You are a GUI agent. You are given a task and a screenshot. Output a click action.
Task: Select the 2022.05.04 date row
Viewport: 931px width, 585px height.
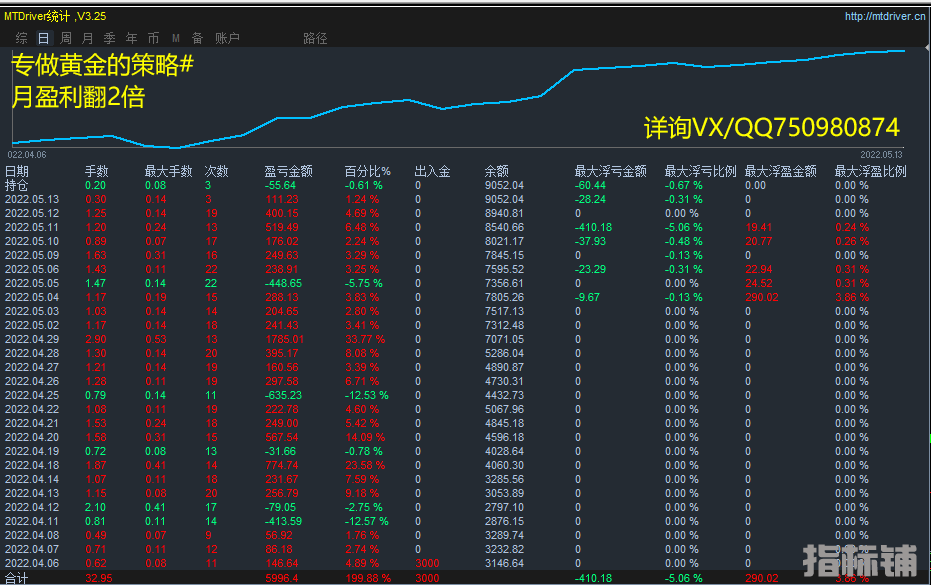(x=32, y=298)
